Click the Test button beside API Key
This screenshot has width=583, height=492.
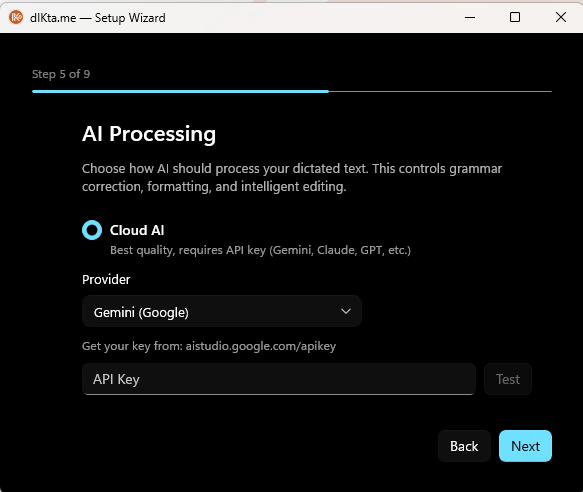[508, 379]
